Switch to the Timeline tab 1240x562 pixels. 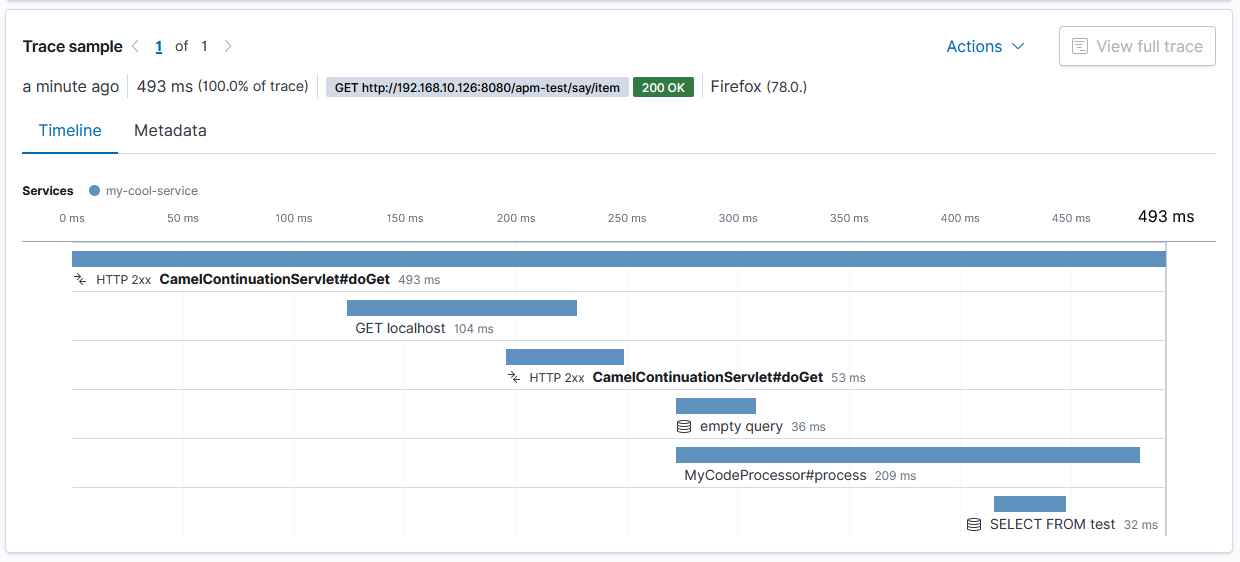tap(70, 131)
